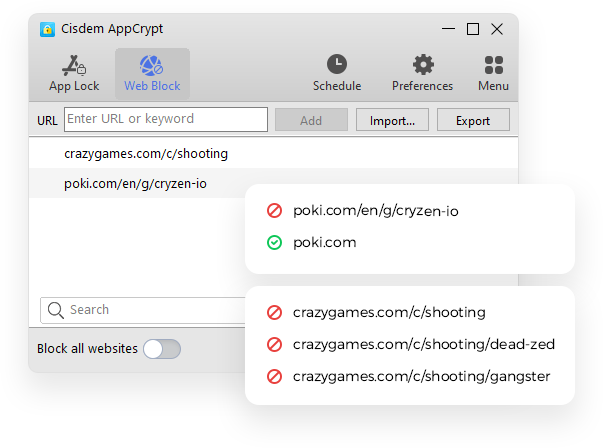603x448 pixels.
Task: Open the Schedule clock icon
Action: tap(337, 64)
